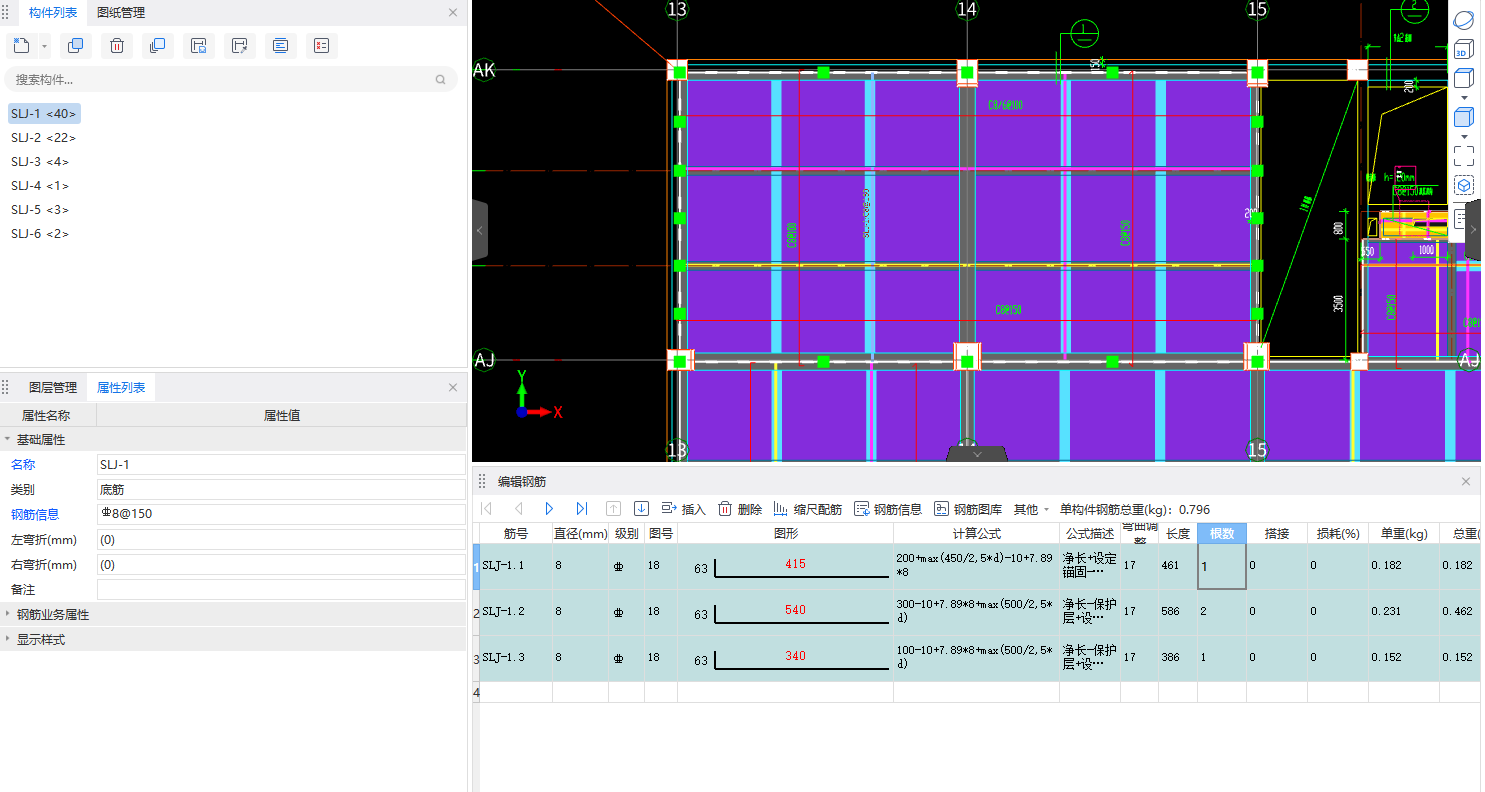Click the delete component trash icon
Viewport: 1485px width, 792px height.
pyautogui.click(x=116, y=45)
